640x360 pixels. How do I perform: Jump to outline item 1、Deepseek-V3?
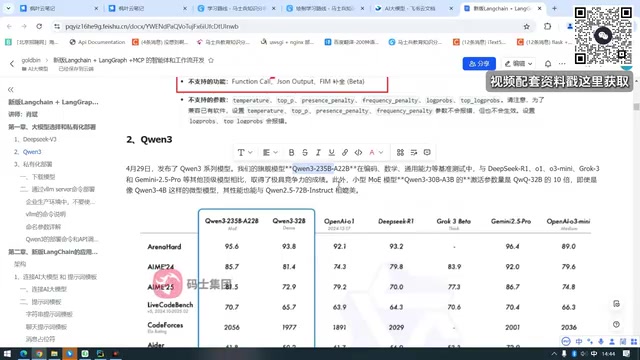point(35,139)
